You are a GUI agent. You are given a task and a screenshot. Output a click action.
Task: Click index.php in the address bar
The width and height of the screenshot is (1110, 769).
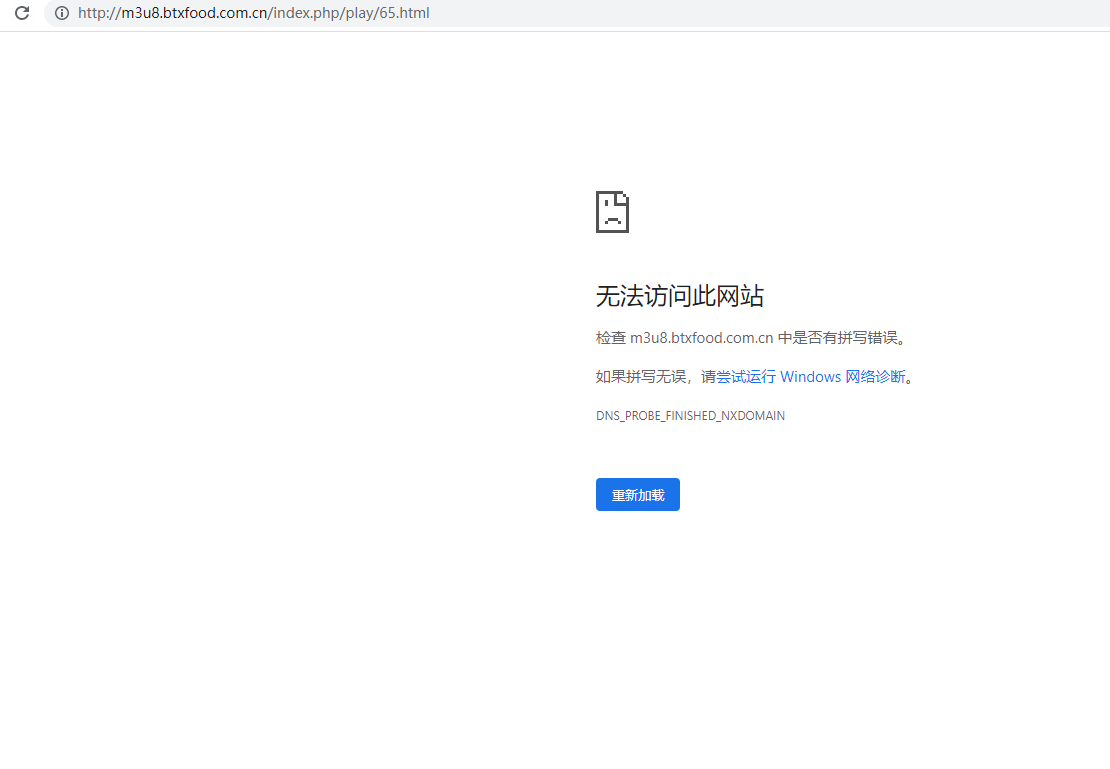pos(305,13)
